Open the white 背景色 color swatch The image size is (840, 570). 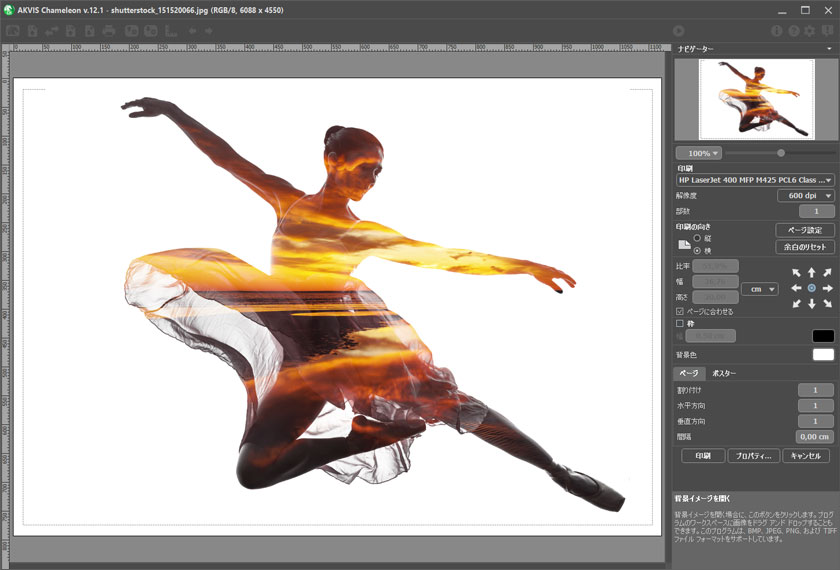823,355
